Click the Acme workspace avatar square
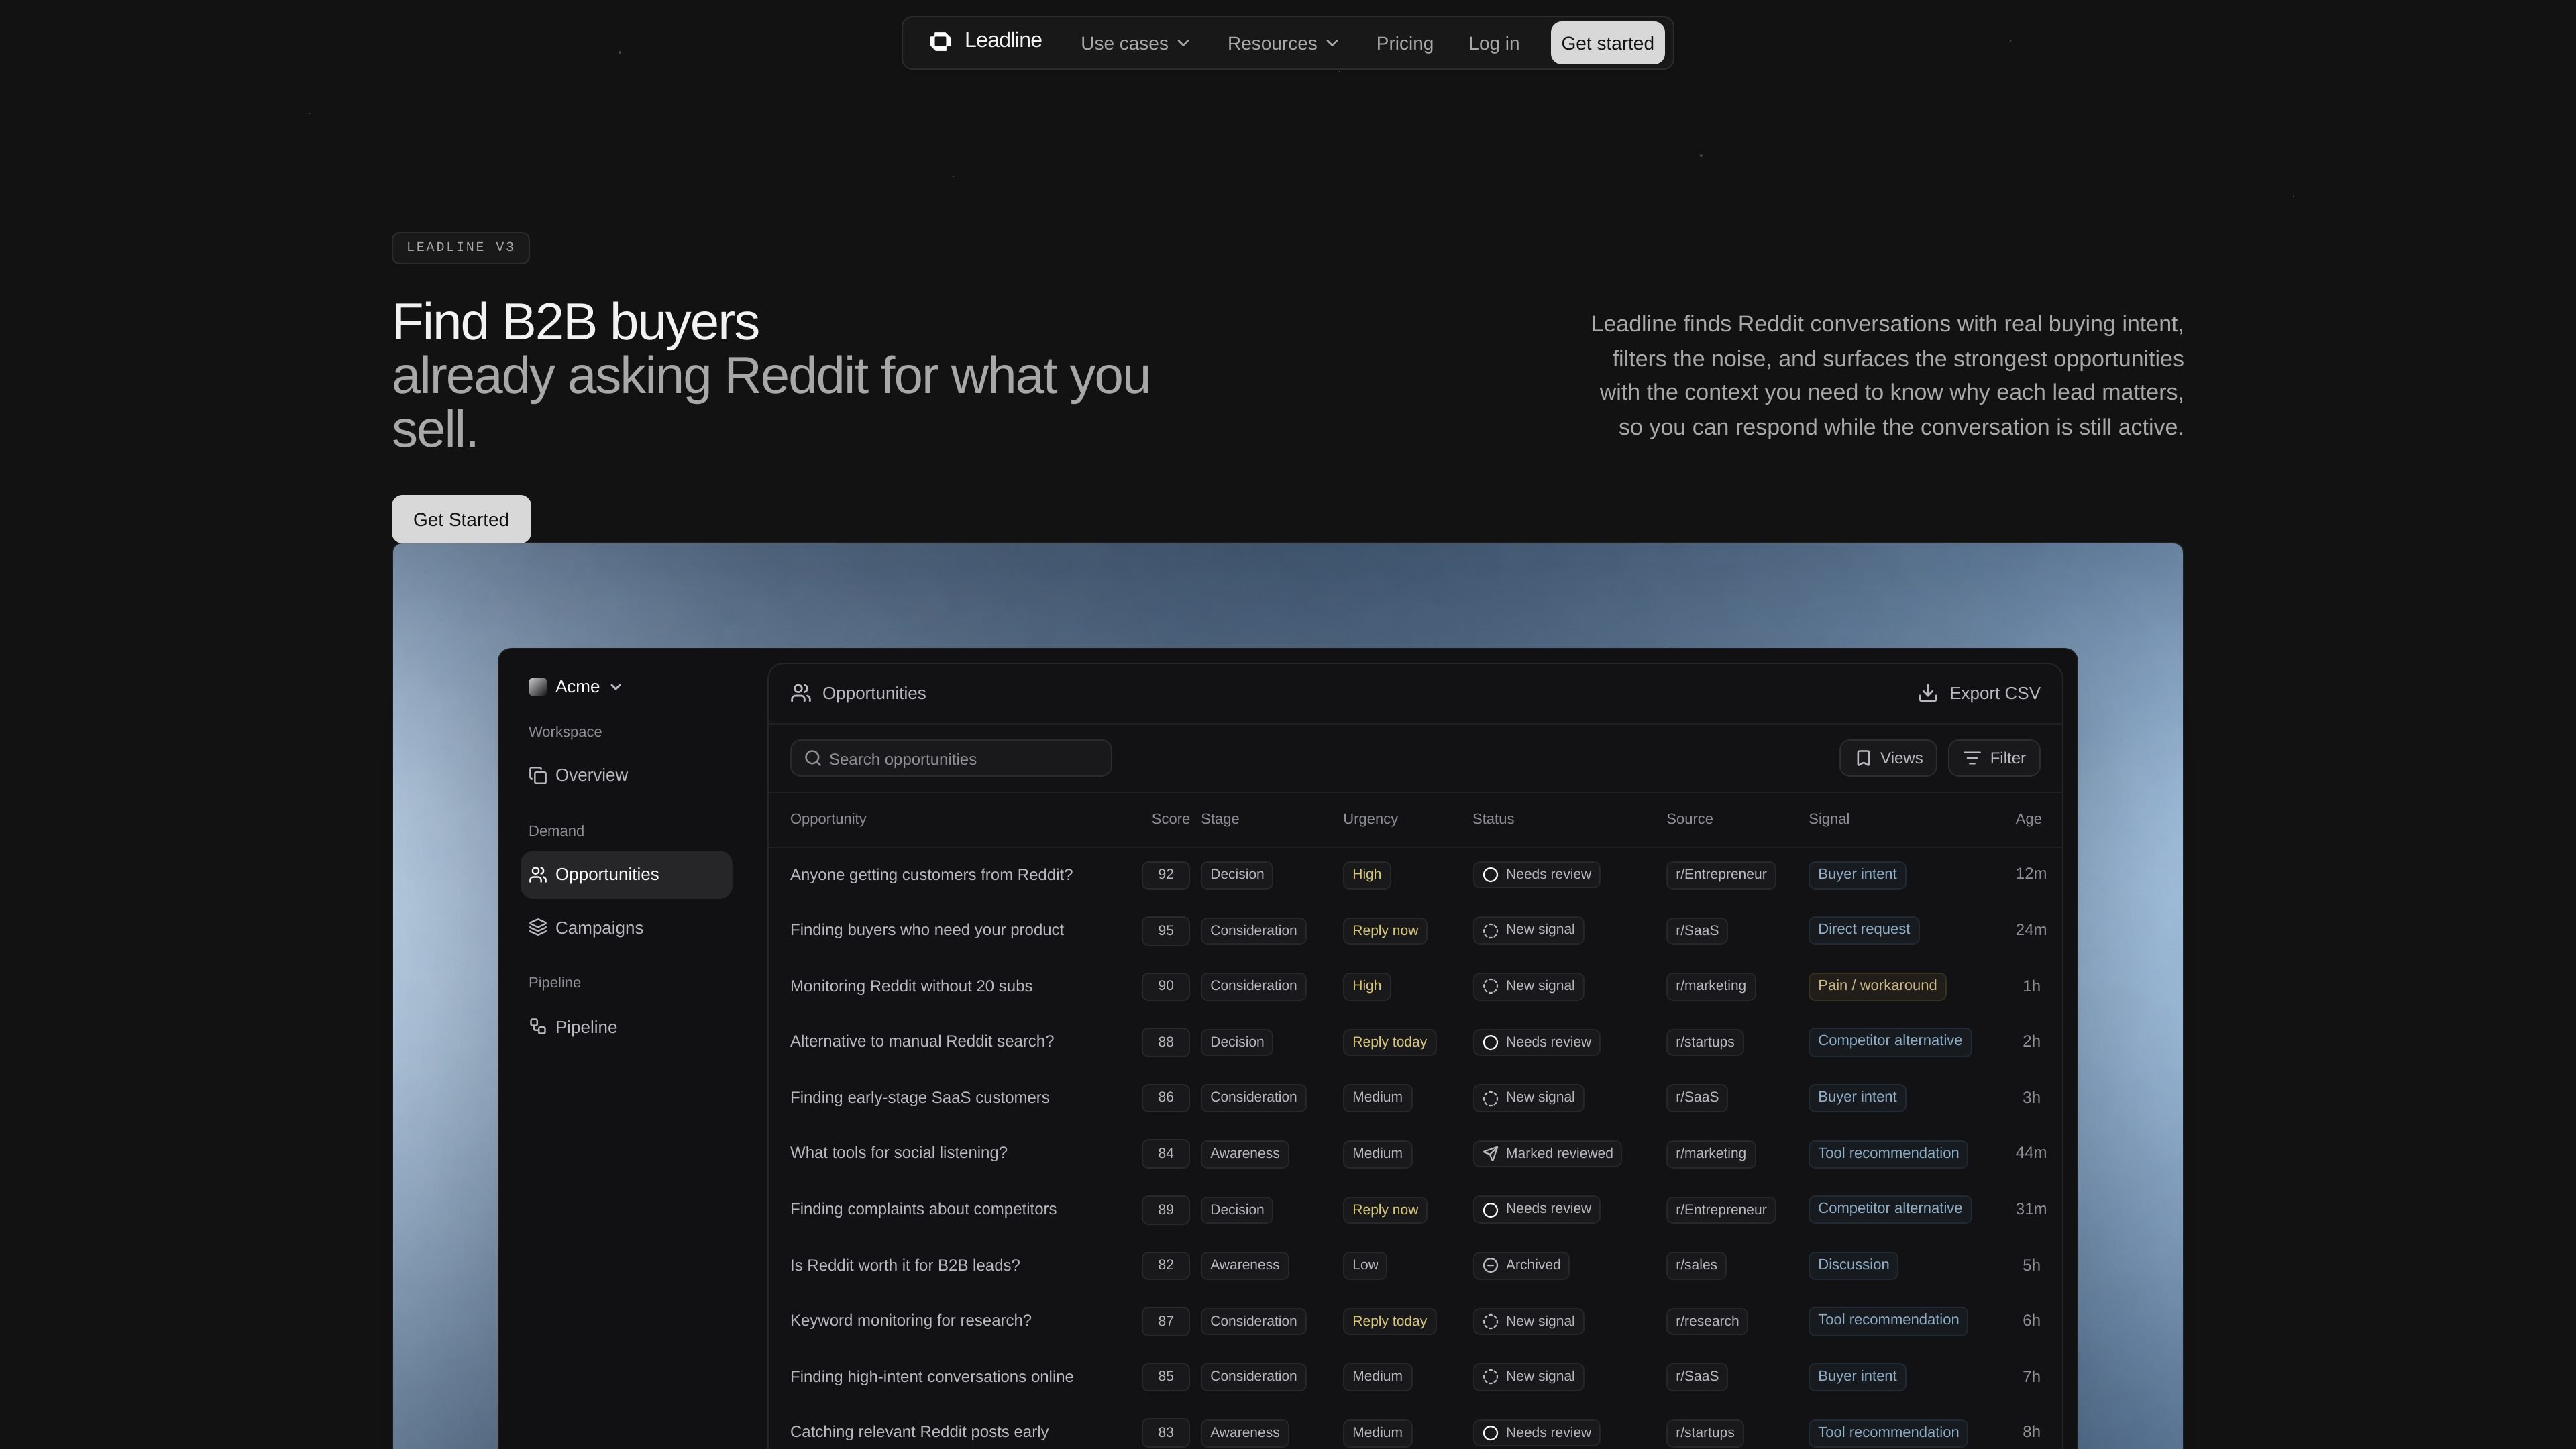2576x1449 pixels. (538, 687)
